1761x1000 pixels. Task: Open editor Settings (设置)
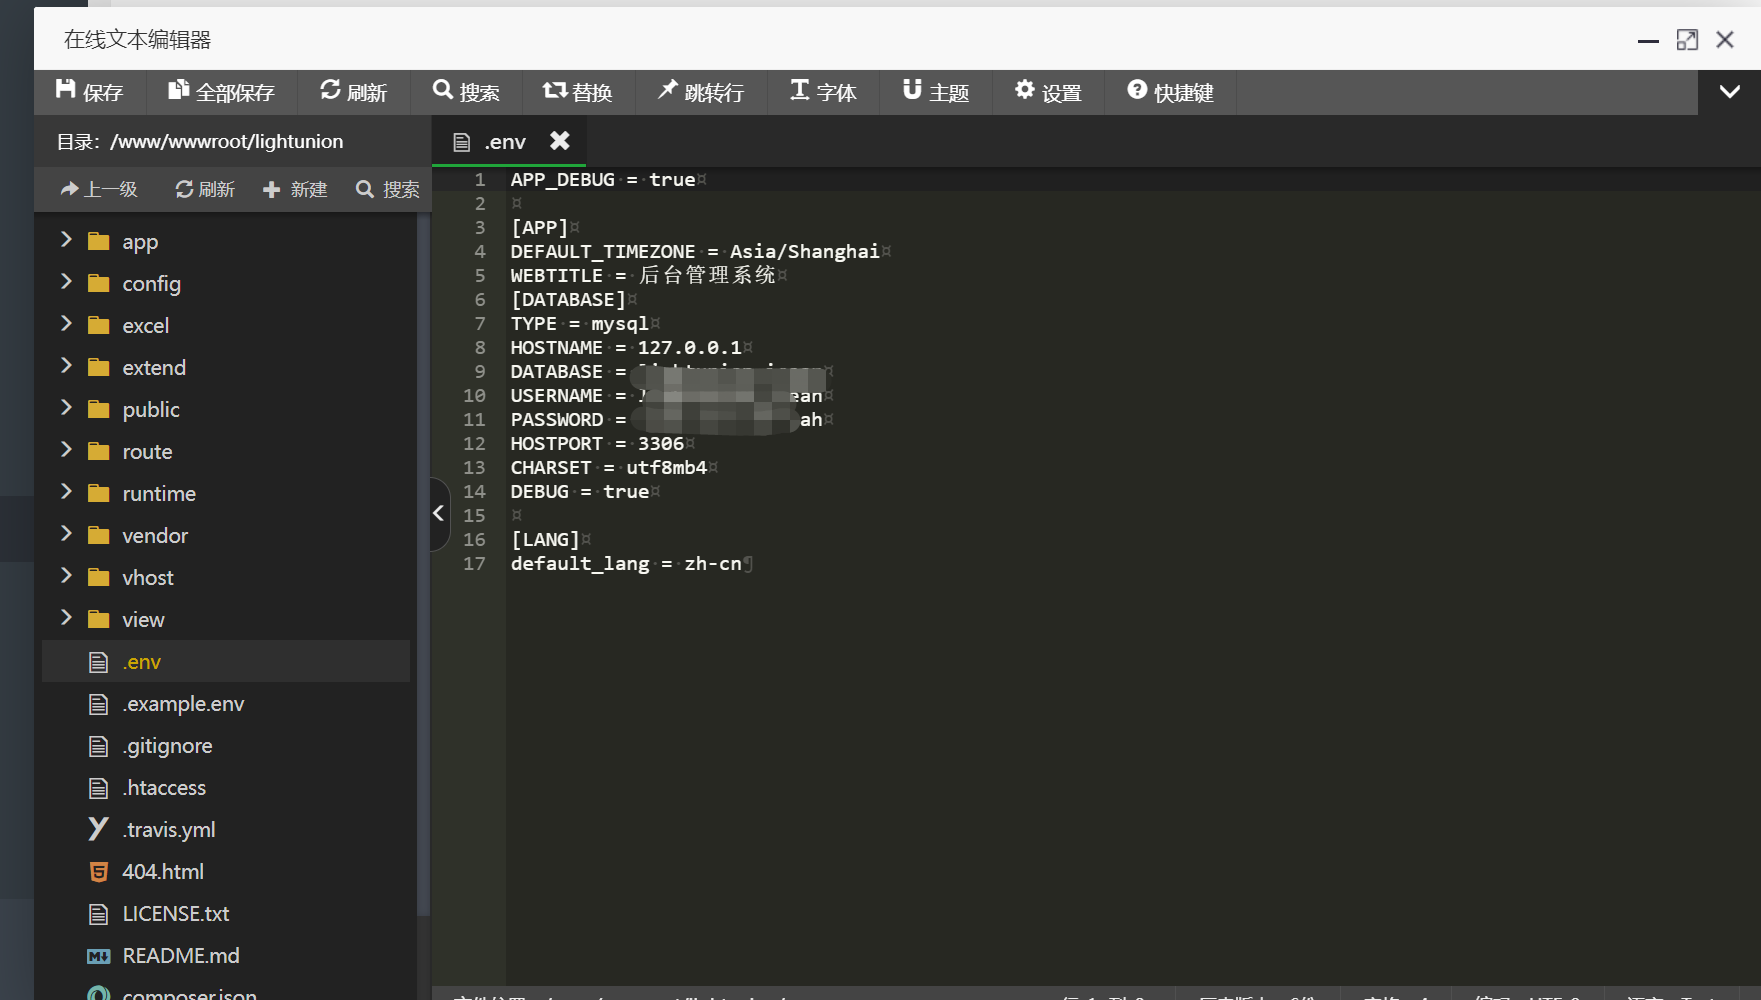1048,92
